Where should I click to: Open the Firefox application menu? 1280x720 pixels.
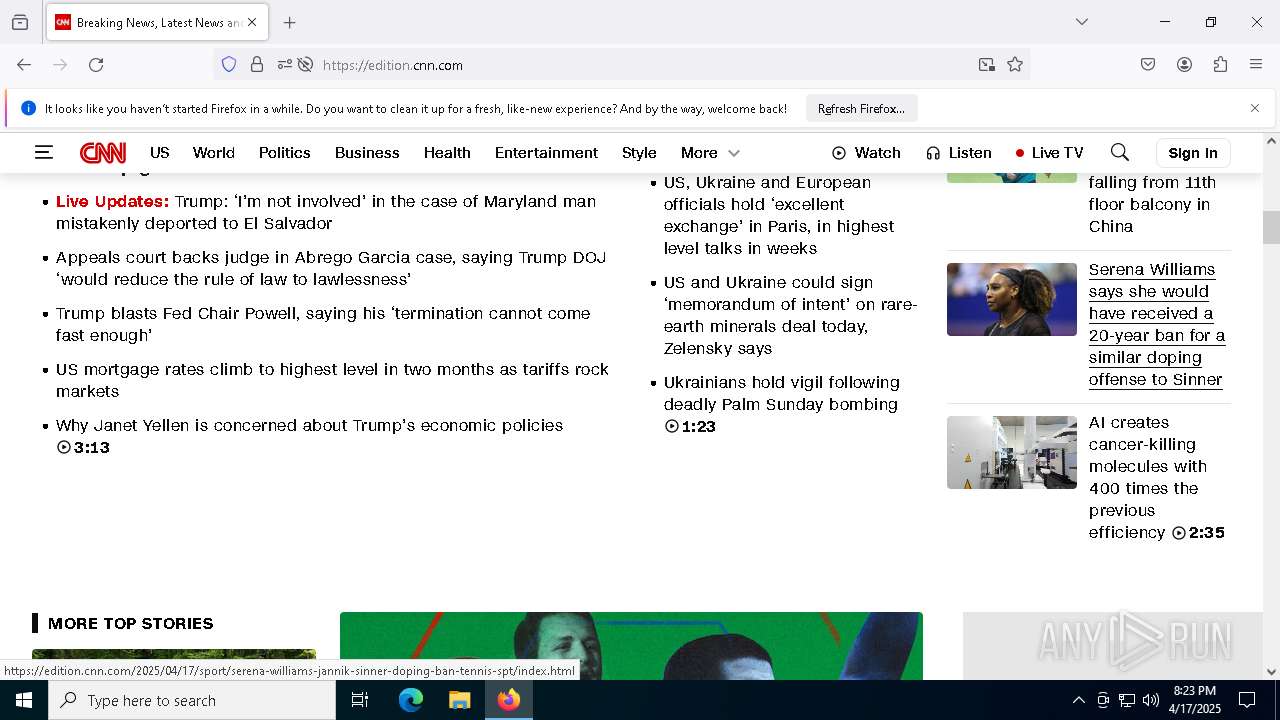coord(1256,65)
